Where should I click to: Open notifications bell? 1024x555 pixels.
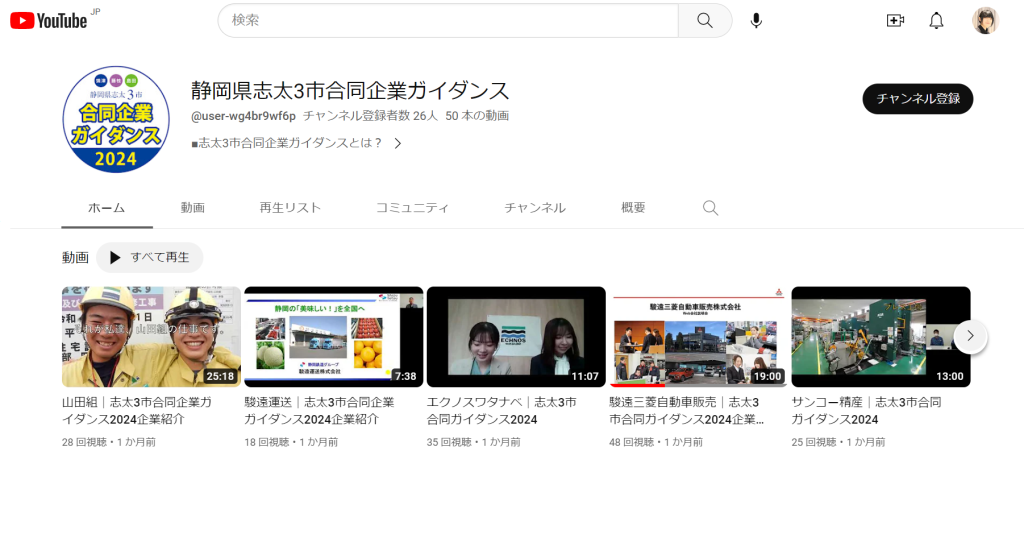936,21
